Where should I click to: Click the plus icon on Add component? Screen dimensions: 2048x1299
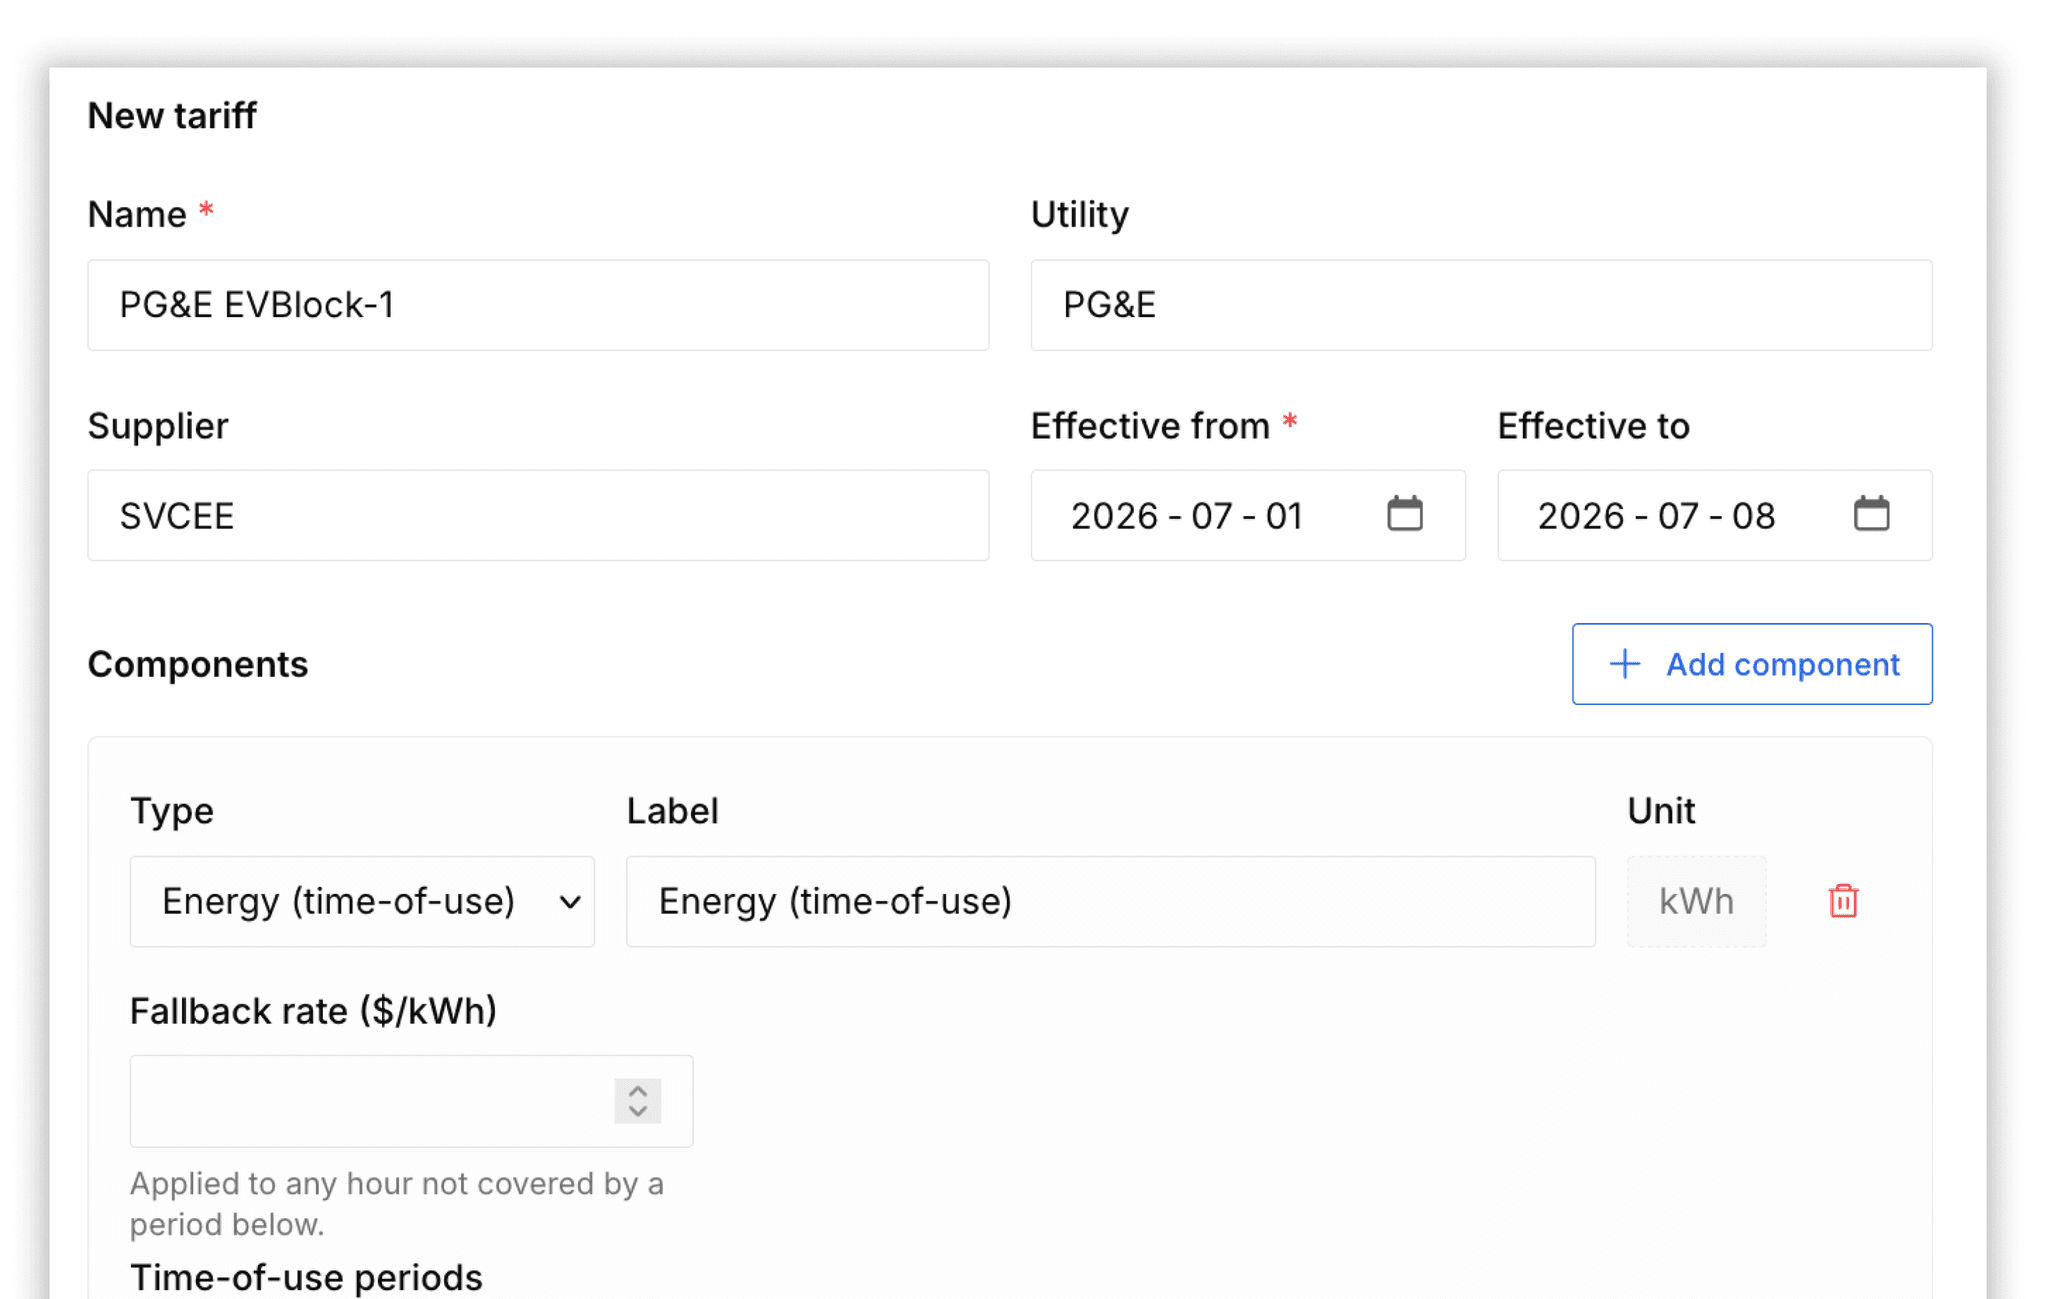point(1625,664)
